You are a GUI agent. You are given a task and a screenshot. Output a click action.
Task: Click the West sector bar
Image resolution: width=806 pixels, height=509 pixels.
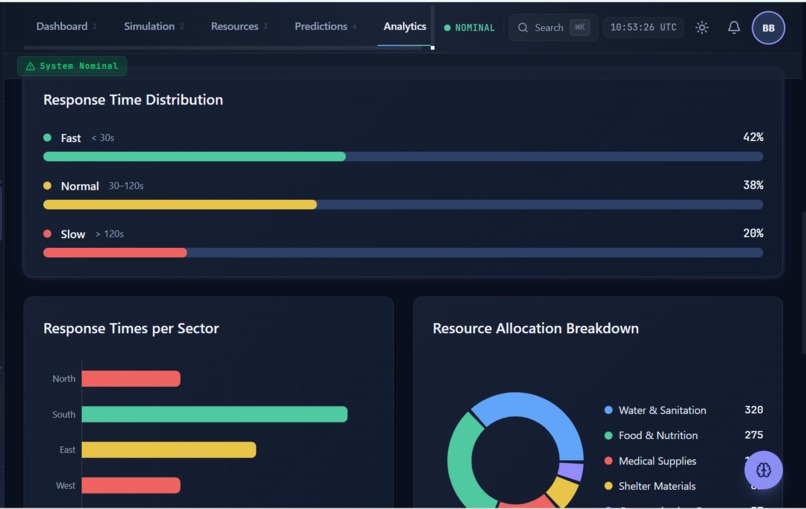click(x=131, y=485)
